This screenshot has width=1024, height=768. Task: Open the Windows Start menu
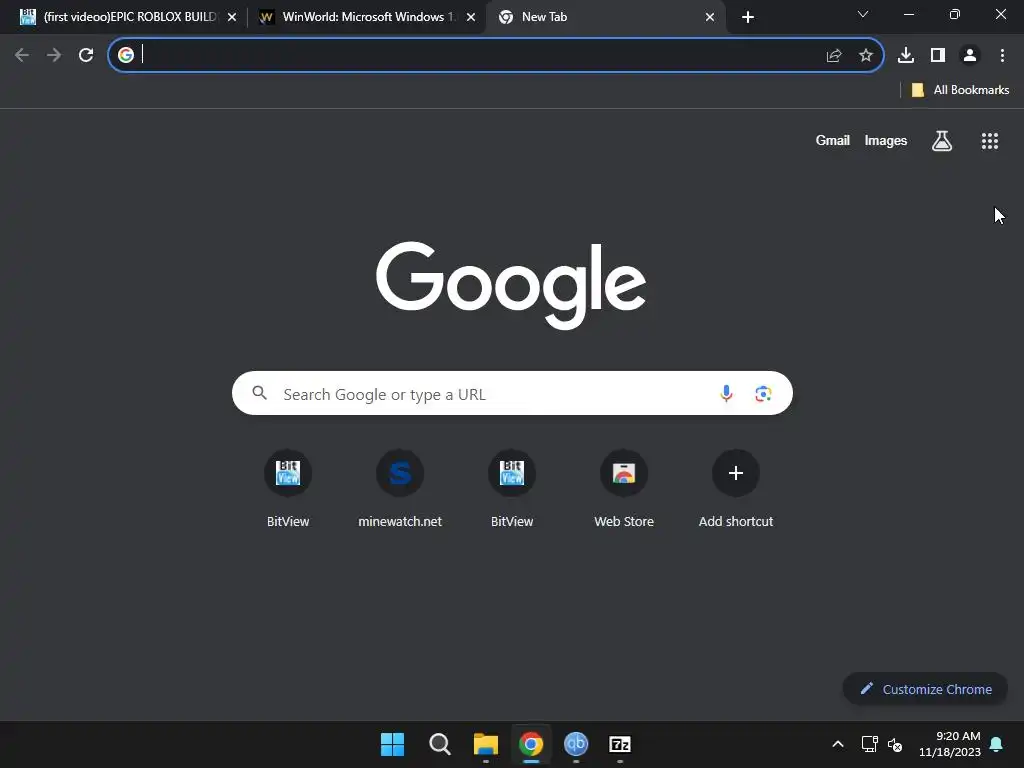coord(392,744)
